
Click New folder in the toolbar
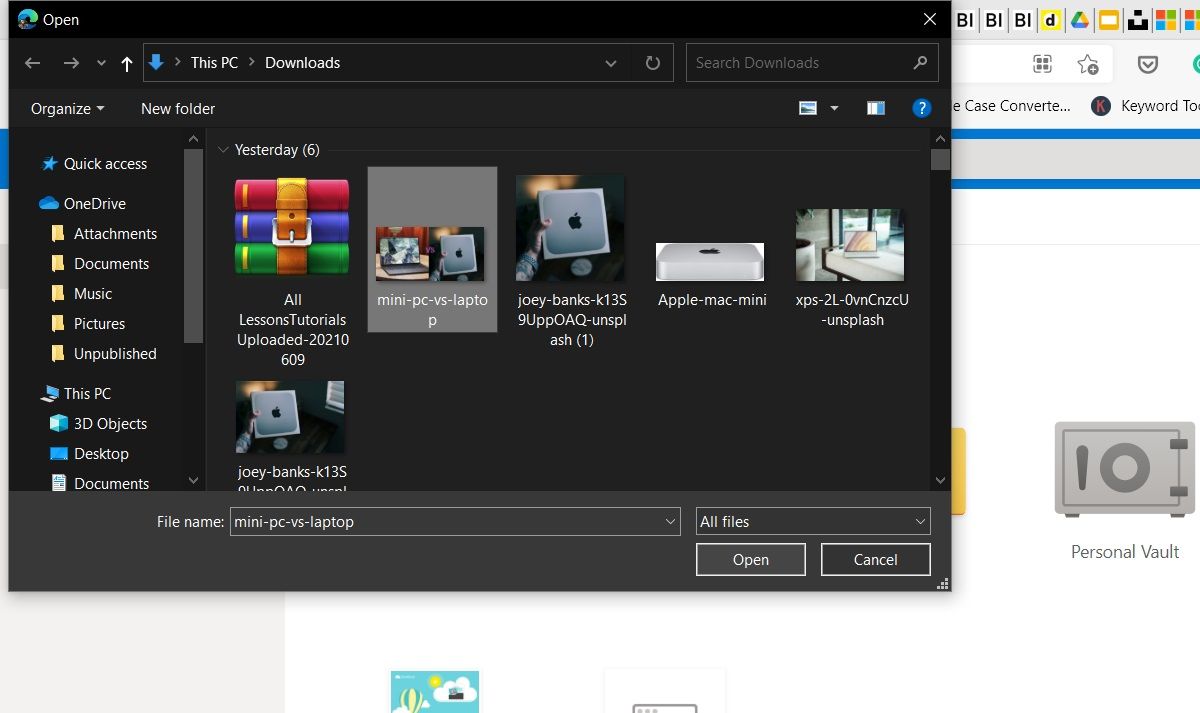(x=178, y=108)
